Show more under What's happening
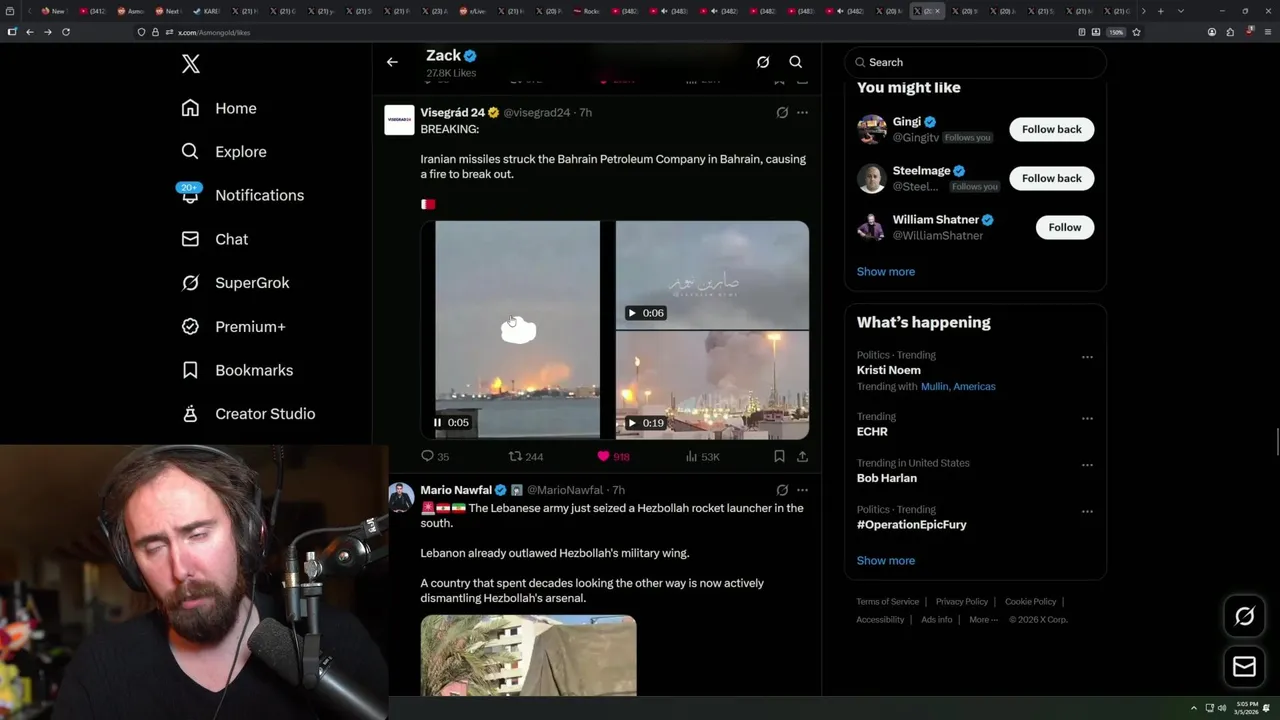 click(x=886, y=561)
